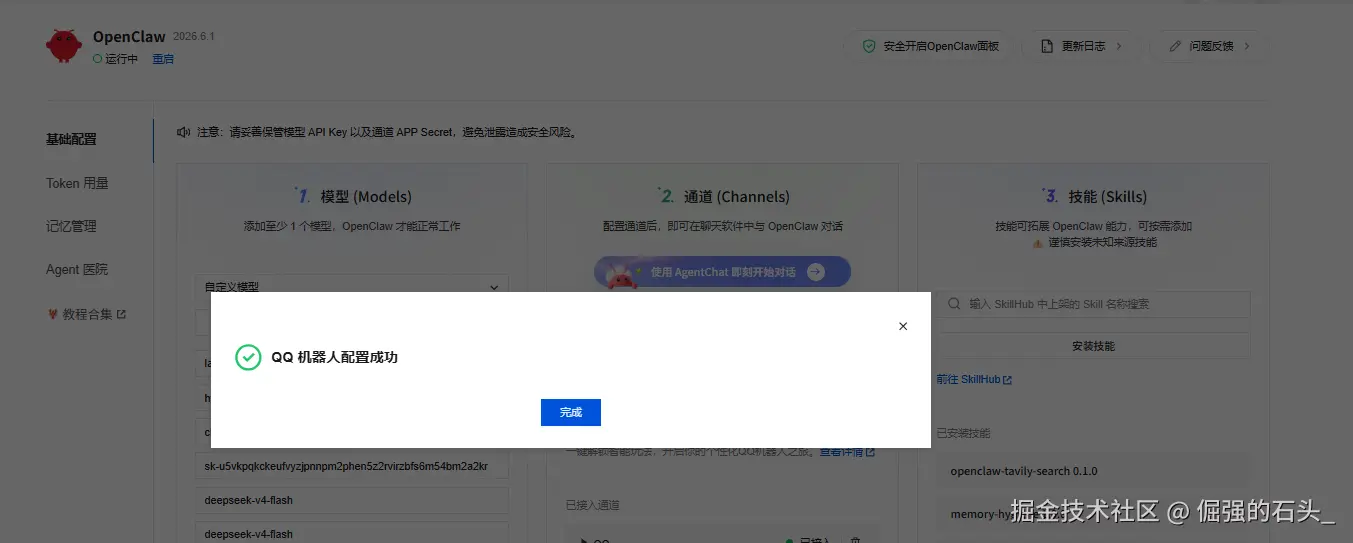1353x543 pixels.
Task: Go to the Agent 医院 tab
Action: point(77,269)
